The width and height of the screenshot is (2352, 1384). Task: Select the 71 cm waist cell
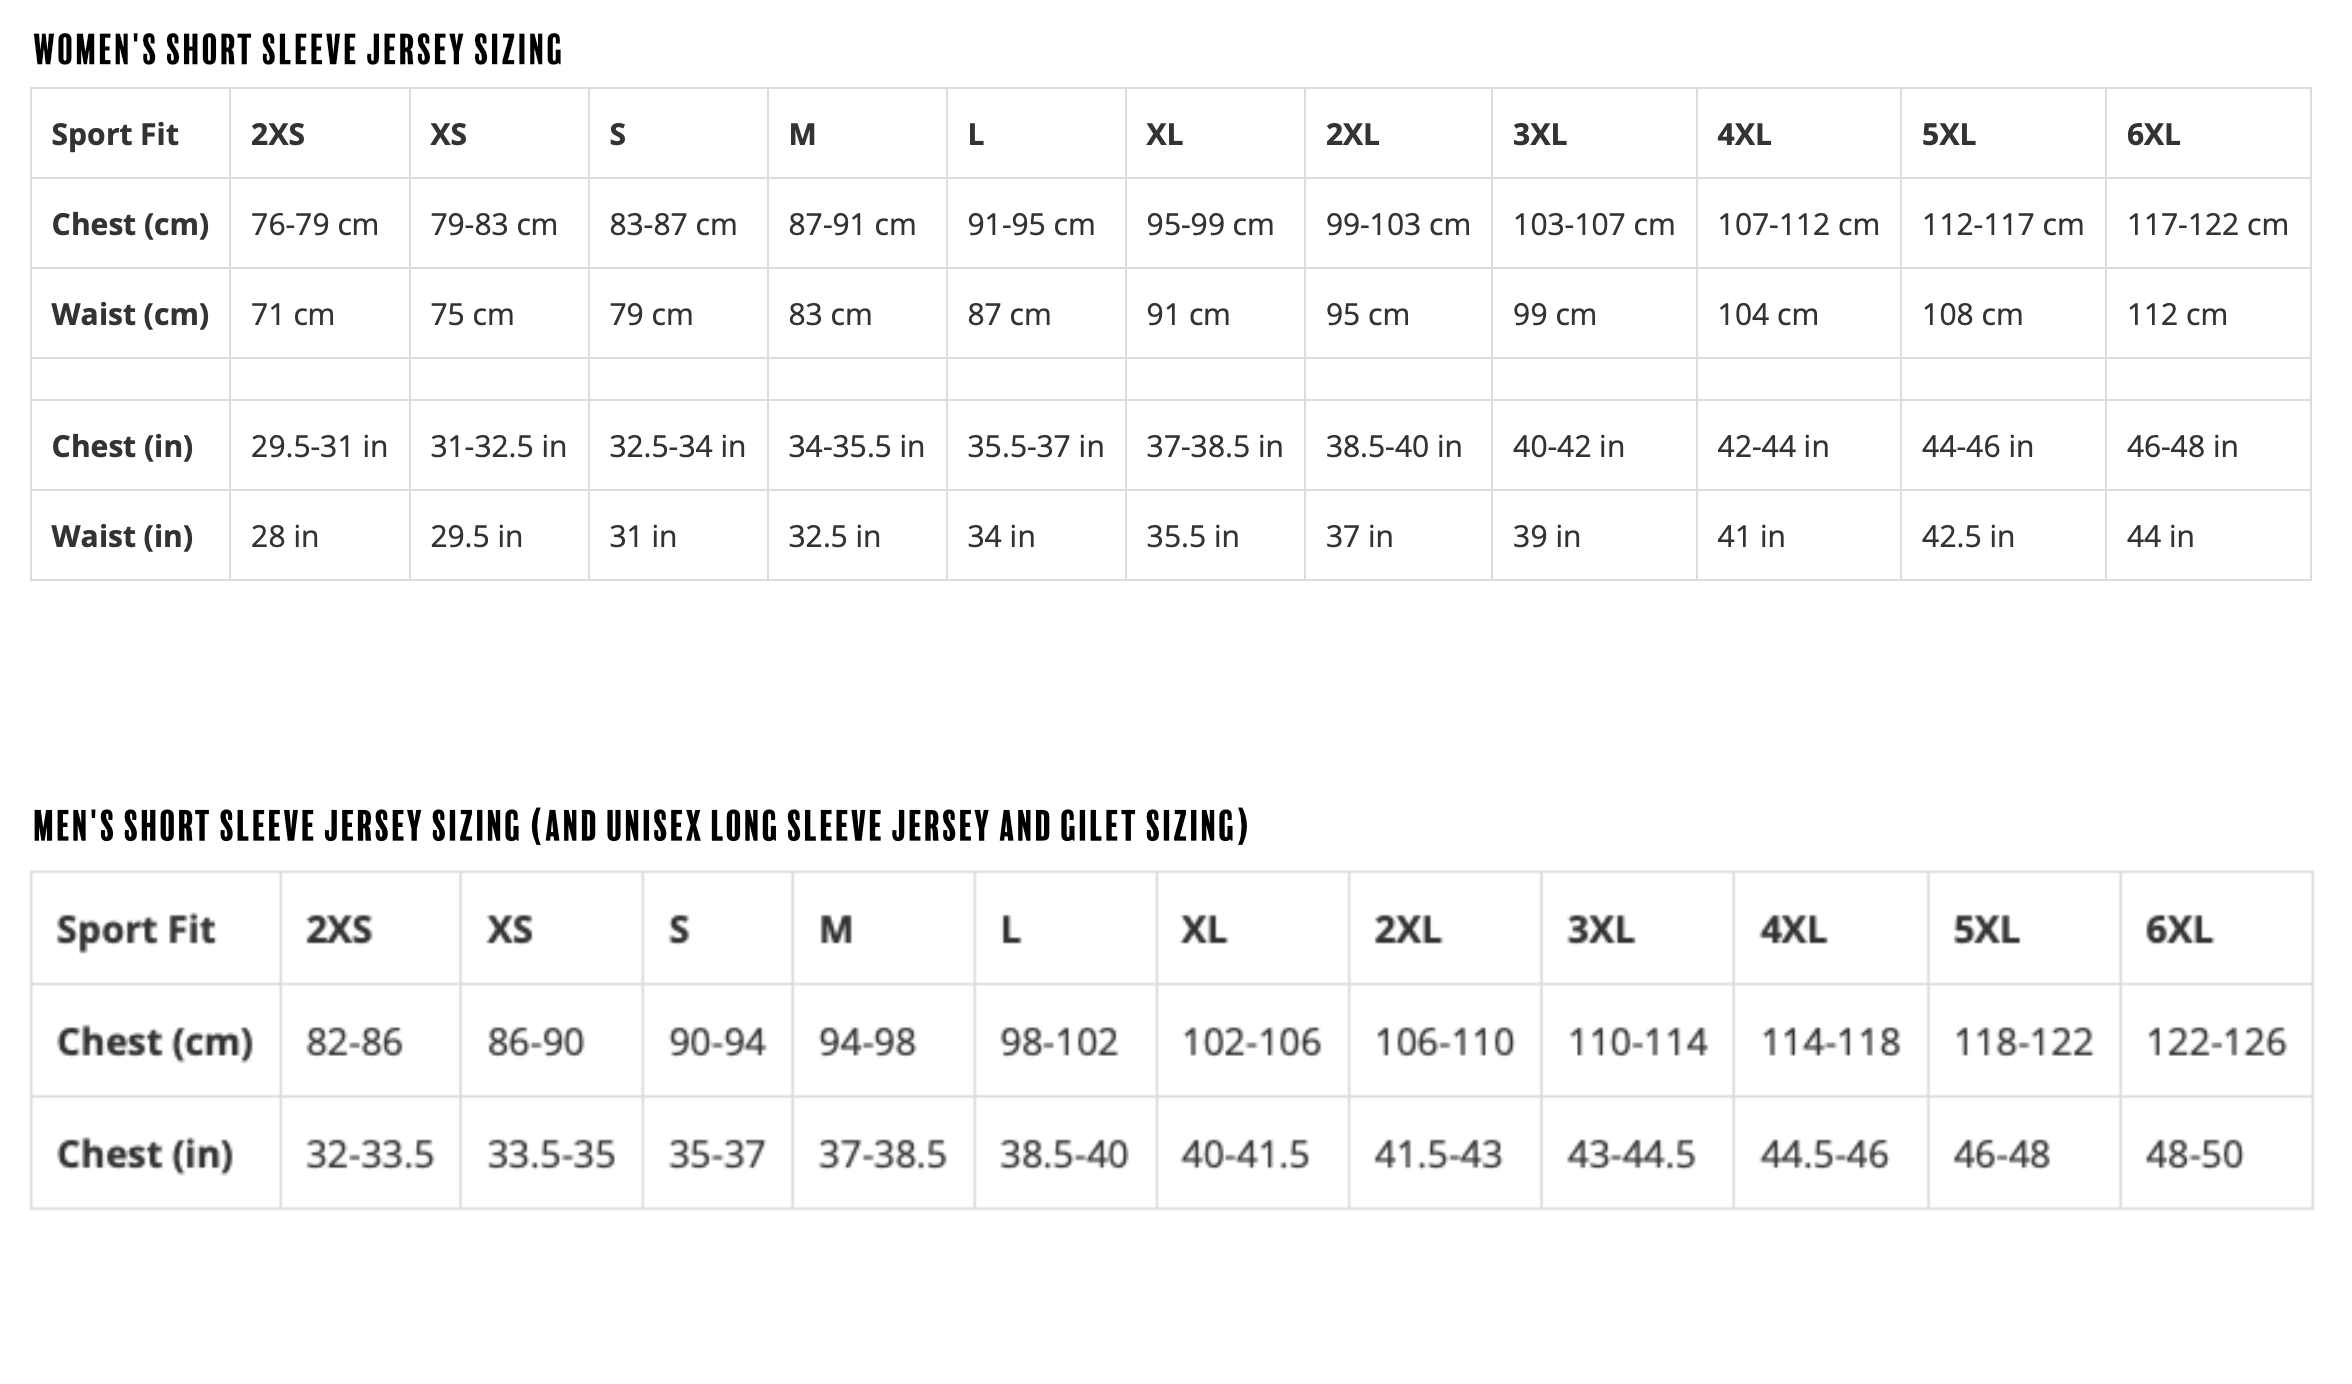click(293, 315)
